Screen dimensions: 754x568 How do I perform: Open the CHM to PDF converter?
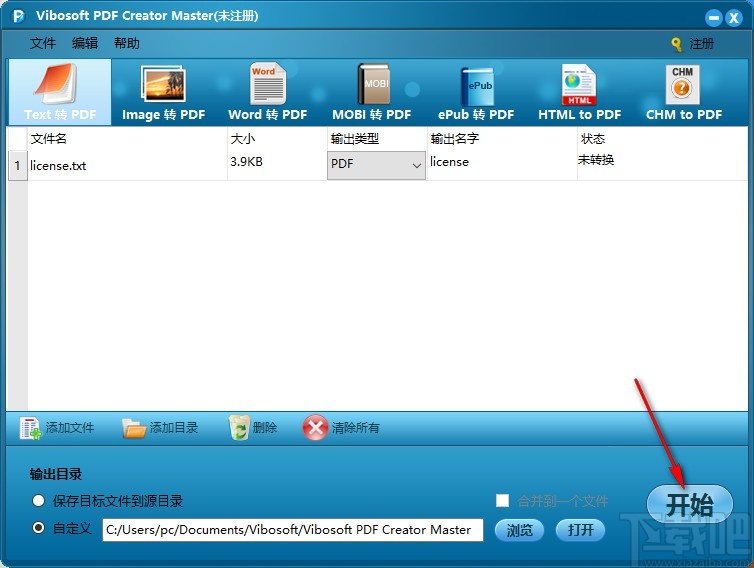click(x=684, y=92)
